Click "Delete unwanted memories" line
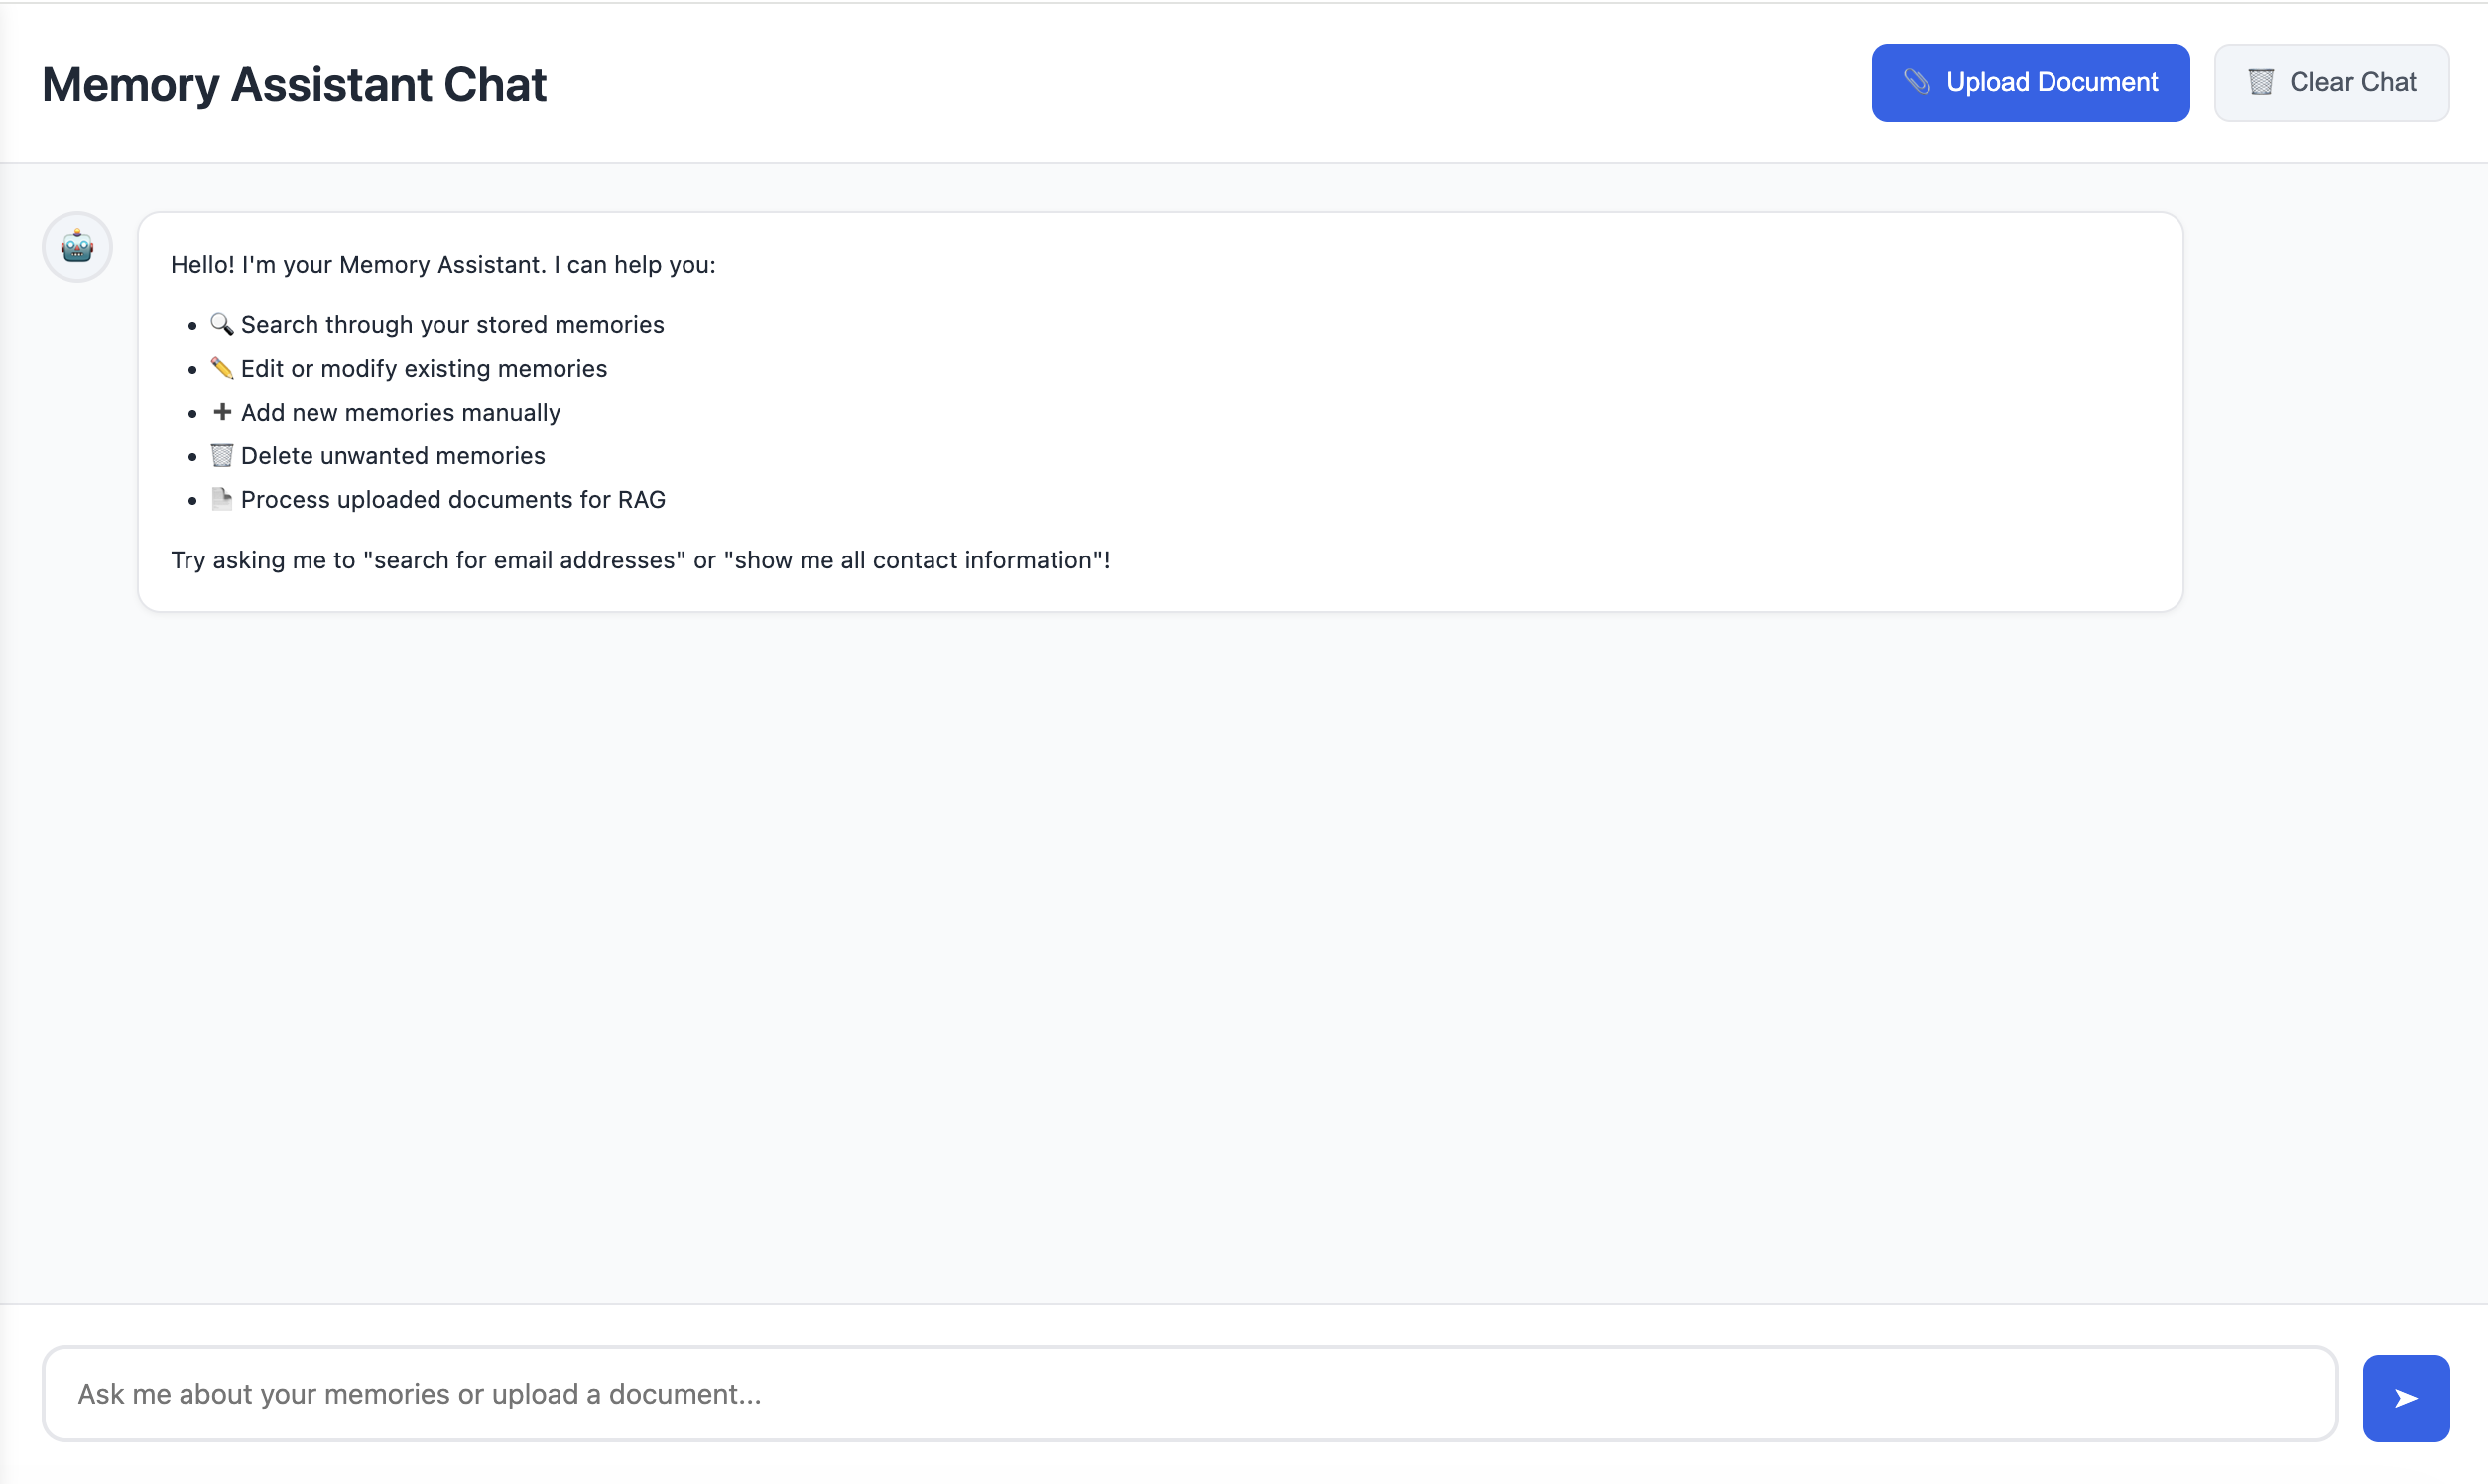This screenshot has height=1484, width=2488. (393, 456)
